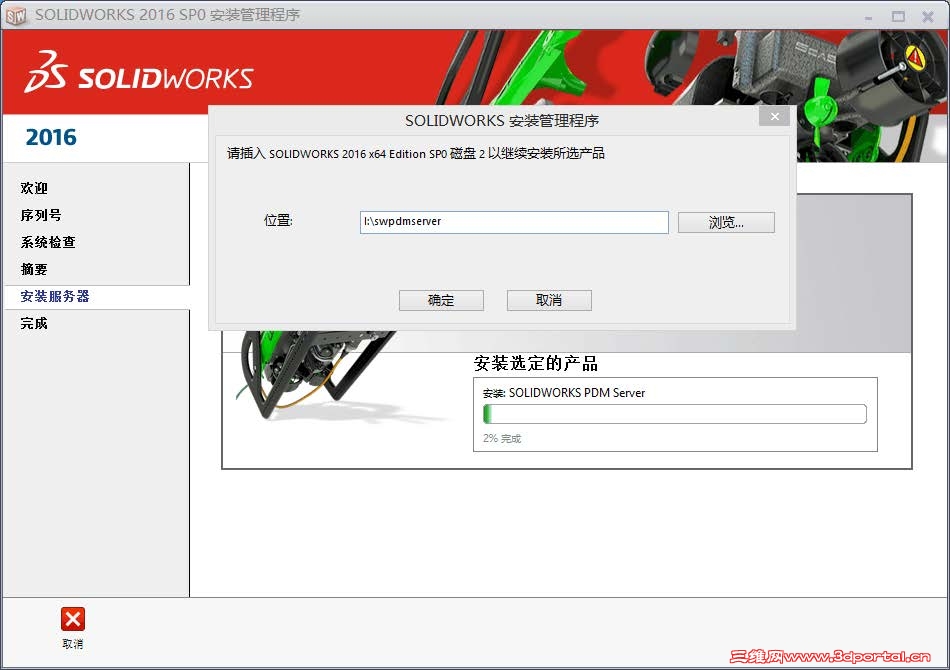The height and width of the screenshot is (670, 950).
Task: Maximize the installer main window
Action: (x=898, y=17)
